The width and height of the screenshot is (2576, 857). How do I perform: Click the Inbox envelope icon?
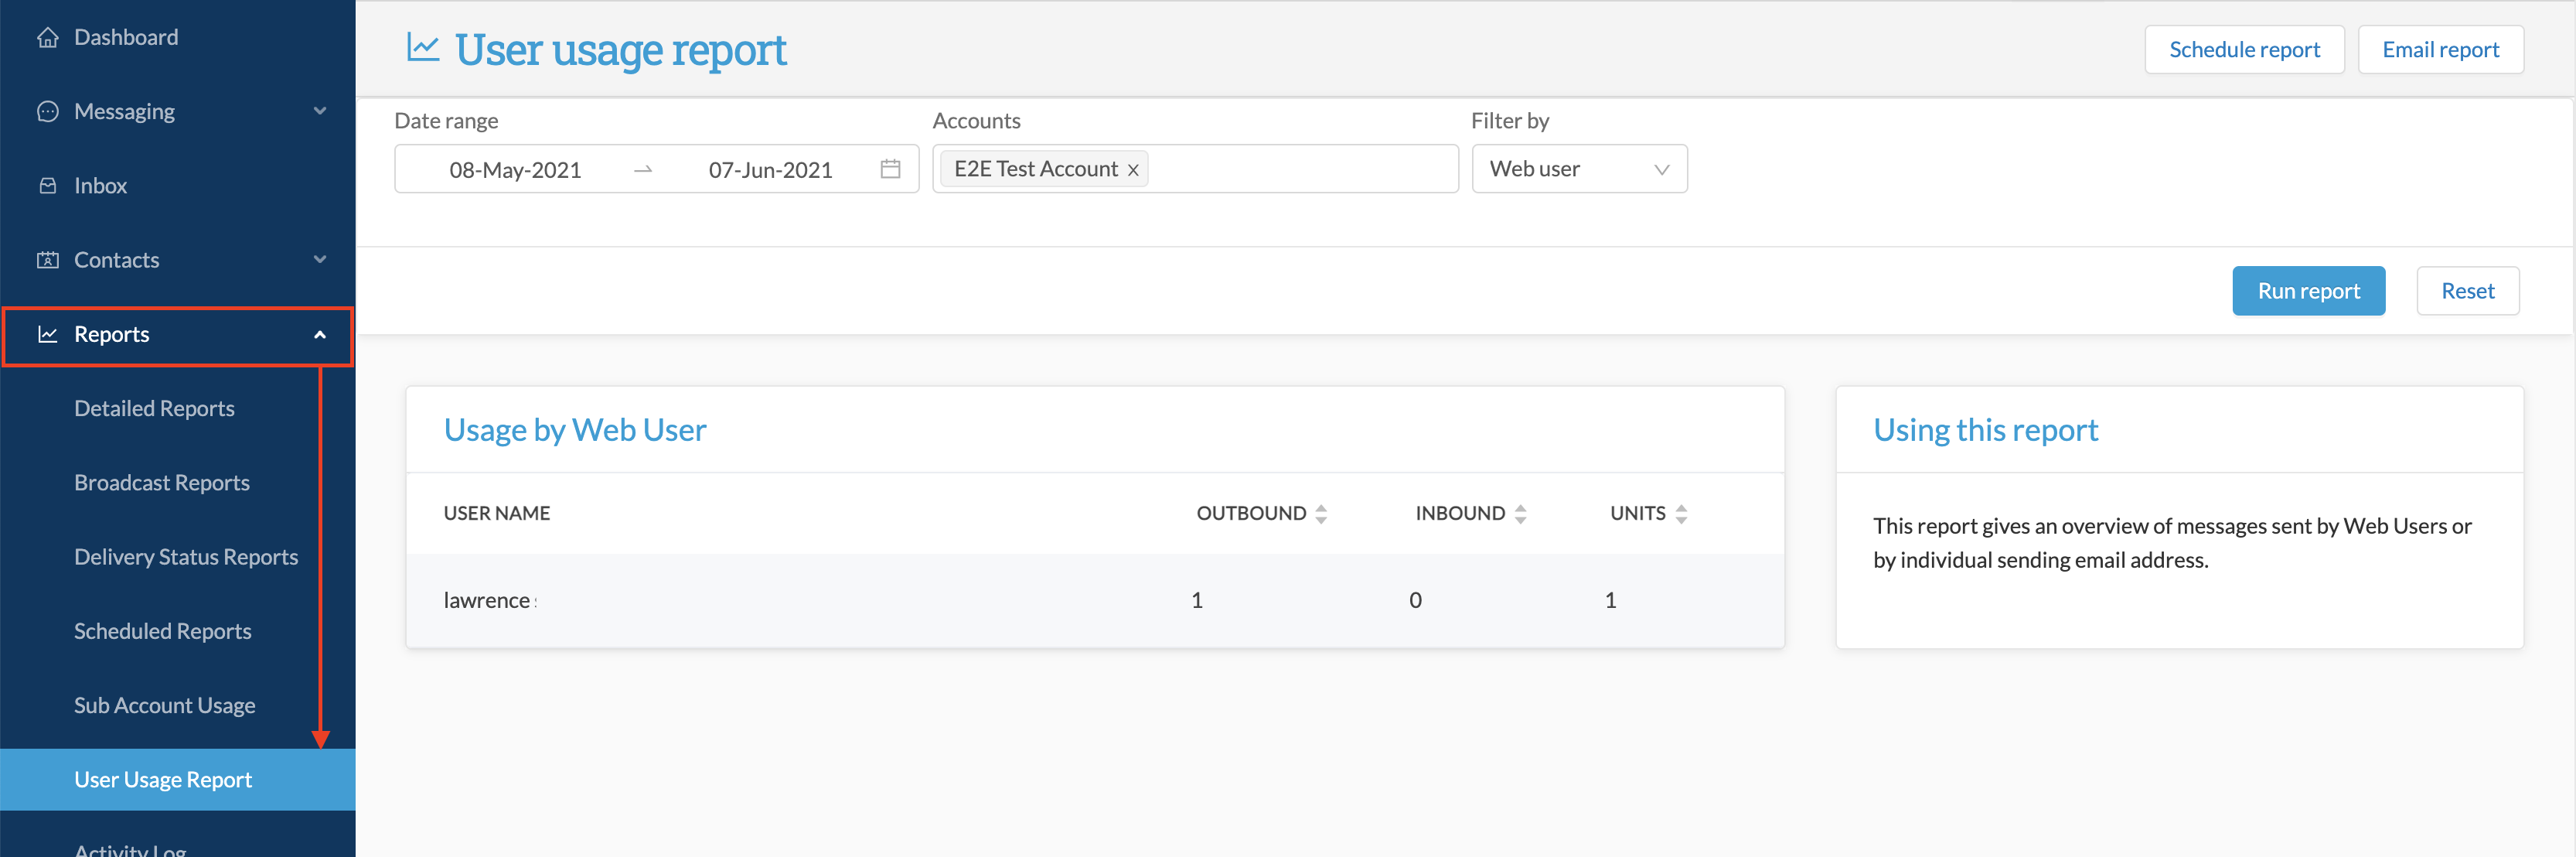coord(47,186)
